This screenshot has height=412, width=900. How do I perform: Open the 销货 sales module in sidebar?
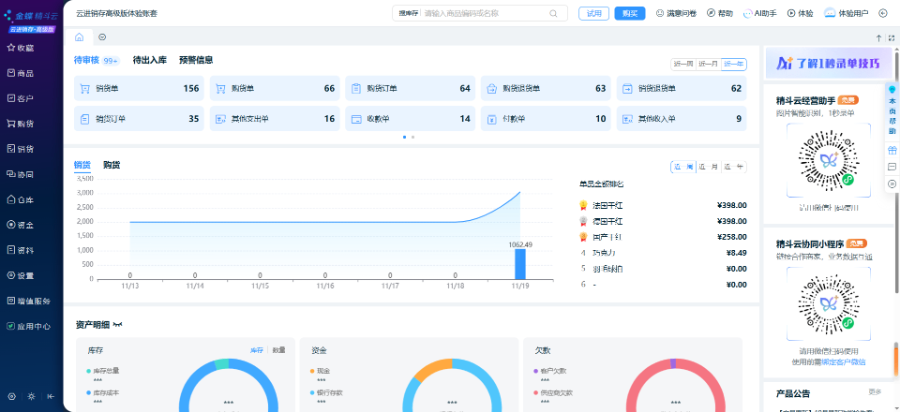click(20, 149)
